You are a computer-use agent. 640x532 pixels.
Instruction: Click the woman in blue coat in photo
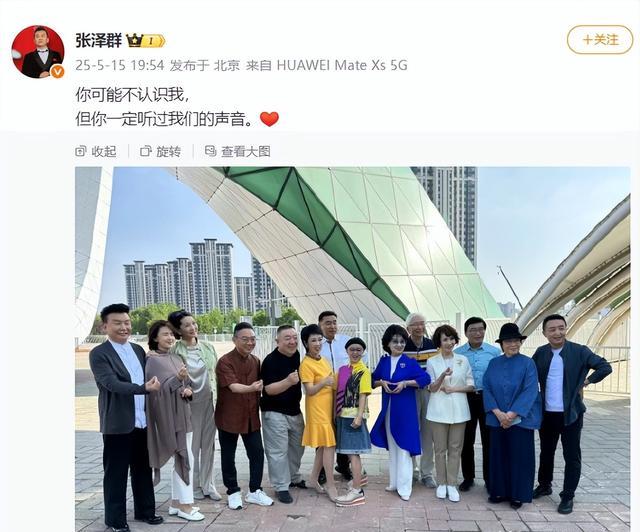(399, 410)
